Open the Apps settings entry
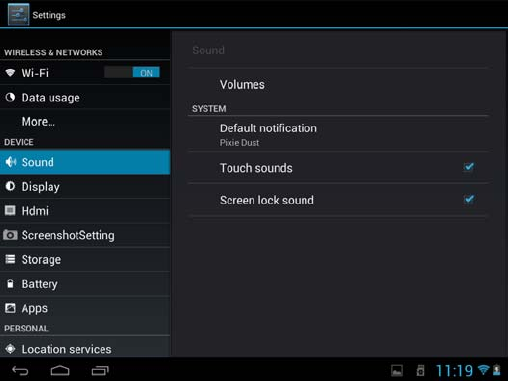The image size is (508, 381). coord(85,308)
